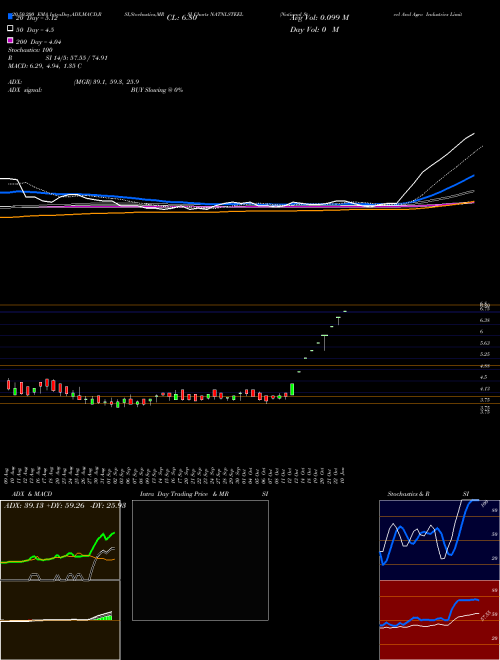Click the ADX +DY -DY reading header
This screenshot has width=500, height=660.
pos(65,505)
